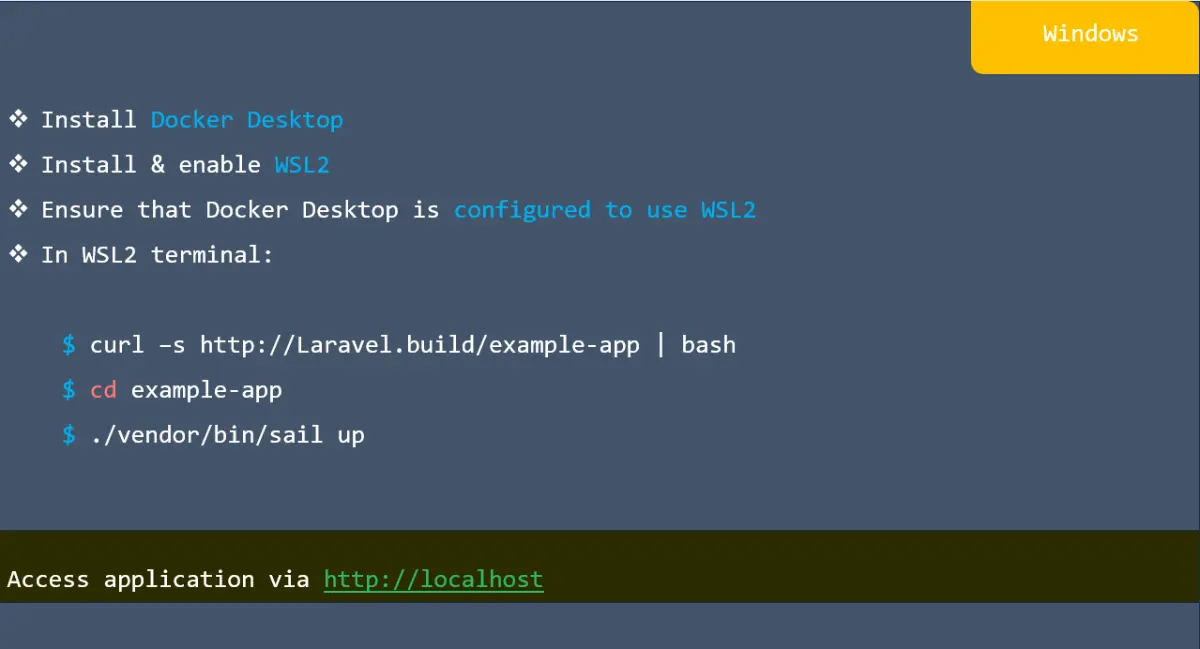1200x649 pixels.
Task: Select the diamond bullet before Ensure that Docker
Action: (19, 210)
